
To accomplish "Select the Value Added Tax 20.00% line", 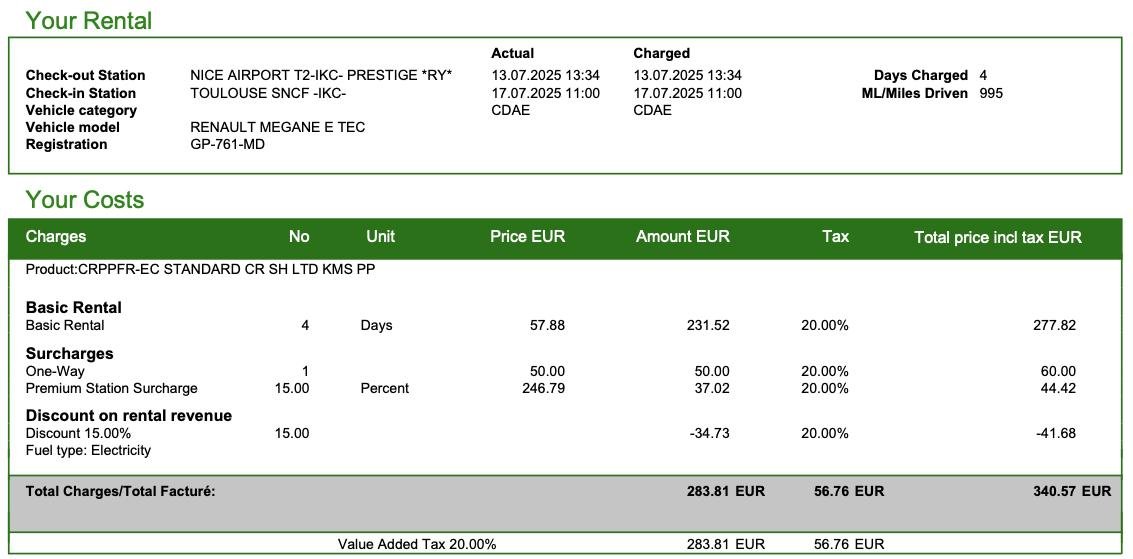I will [x=417, y=545].
